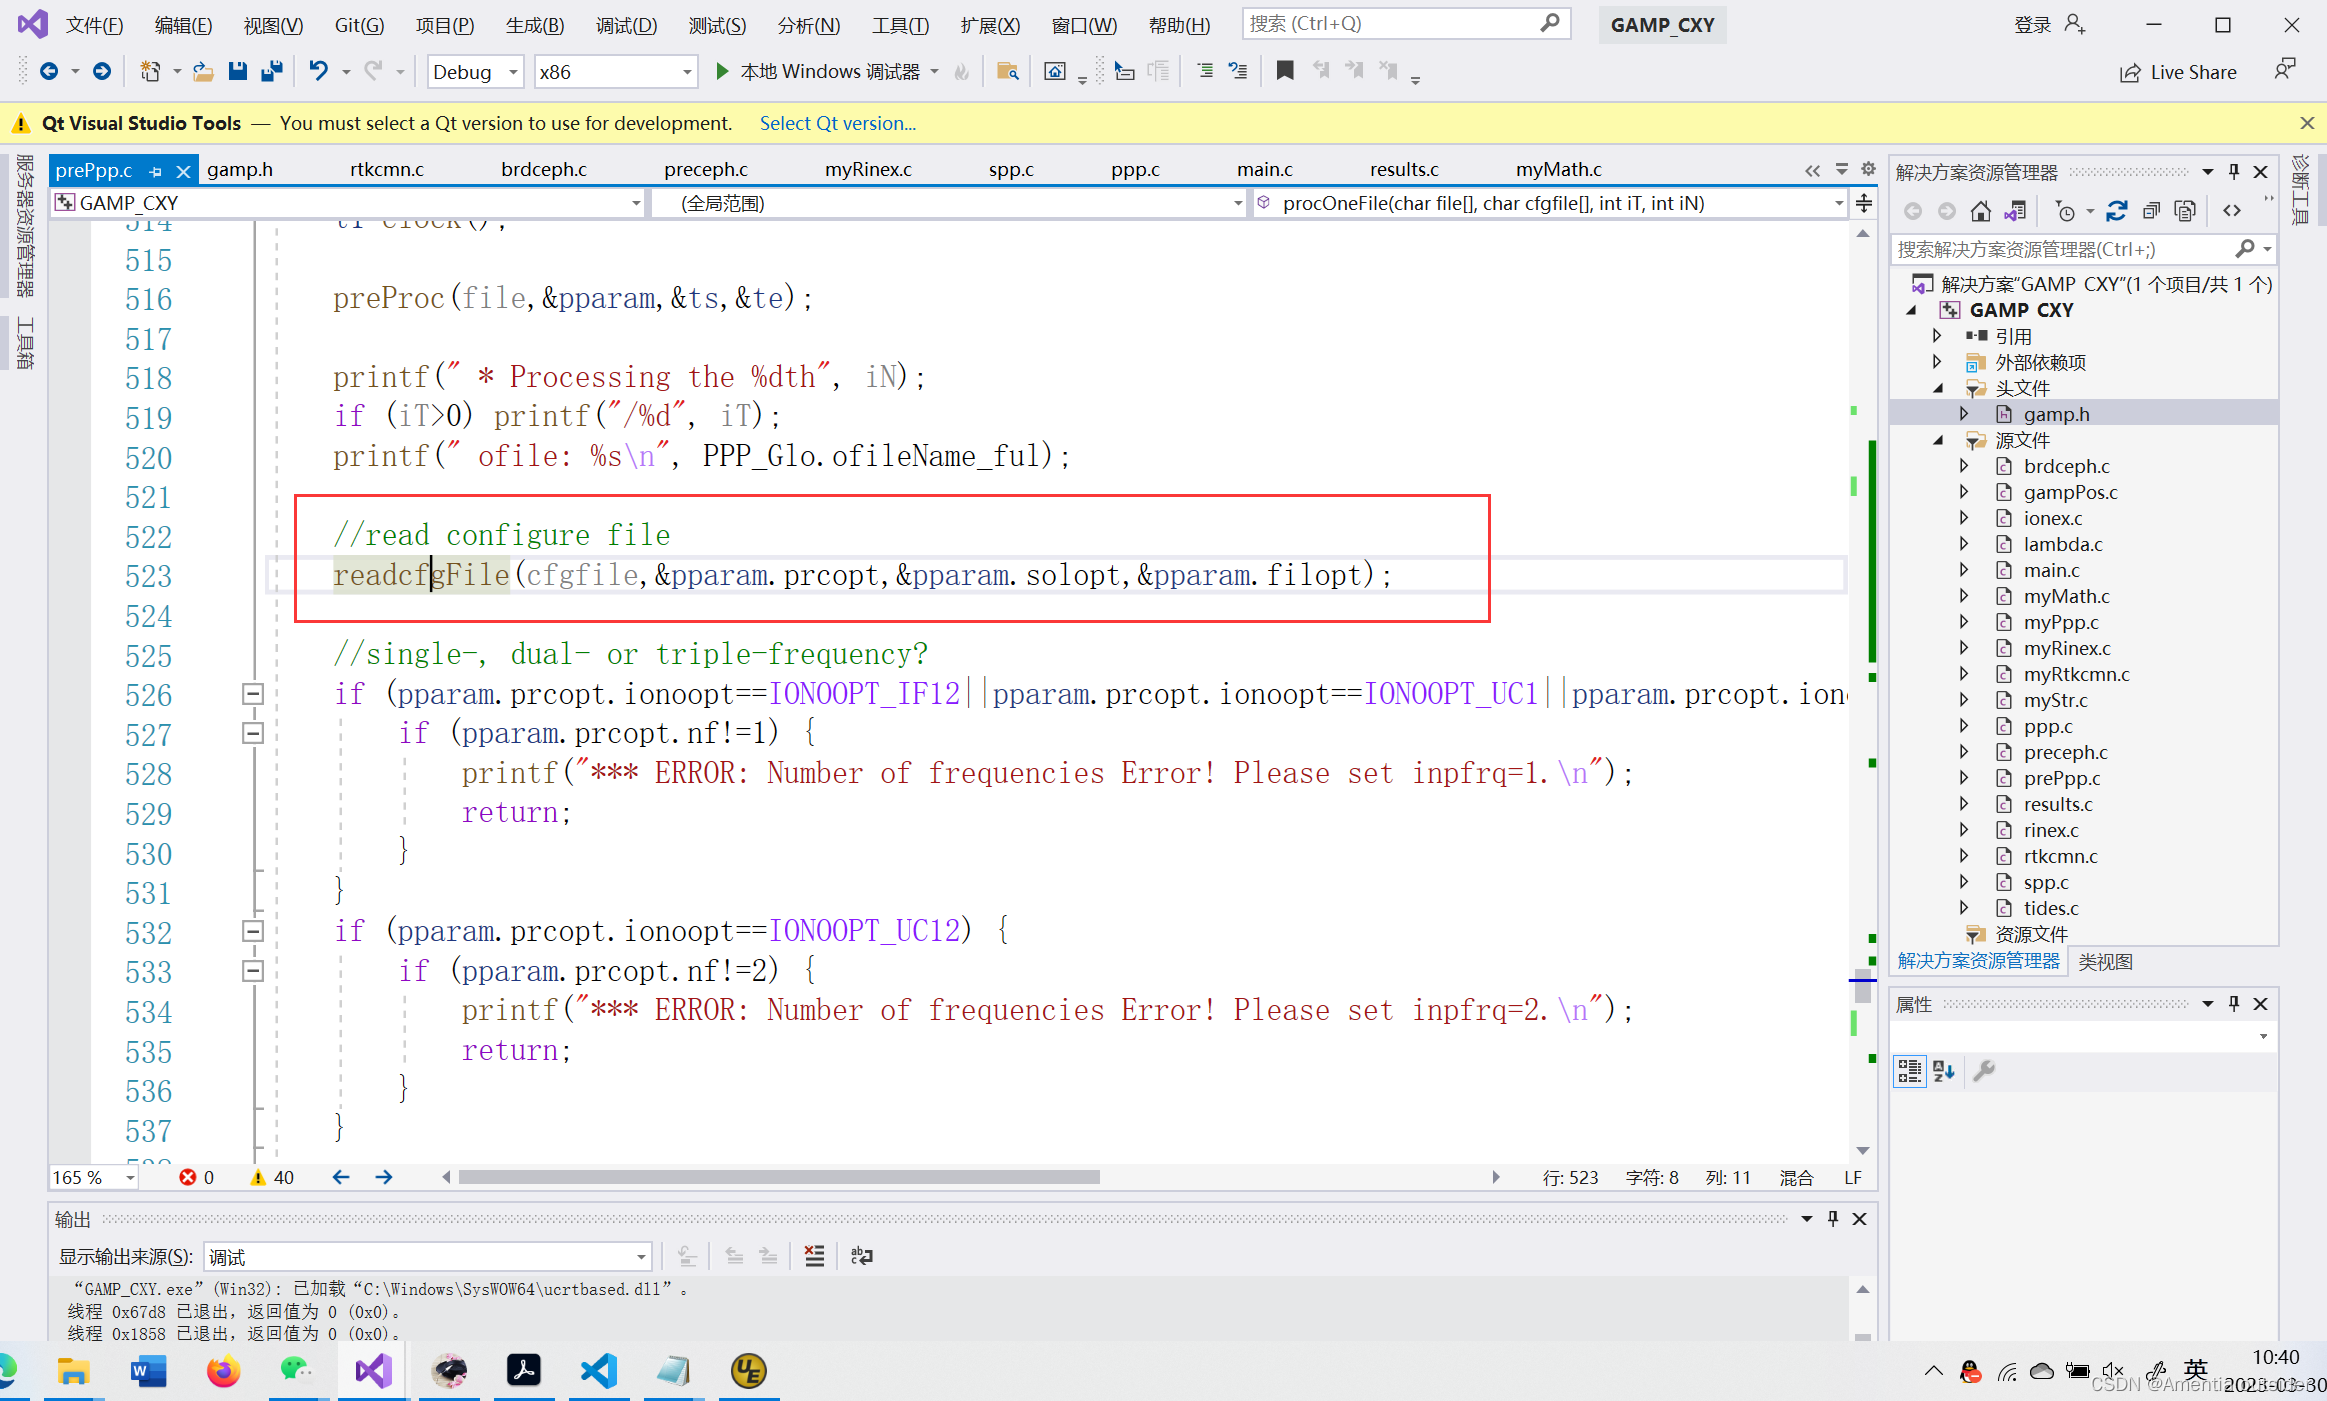The image size is (2327, 1401).
Task: Click the horizontal editor scrollbar thumb
Action: (778, 1177)
